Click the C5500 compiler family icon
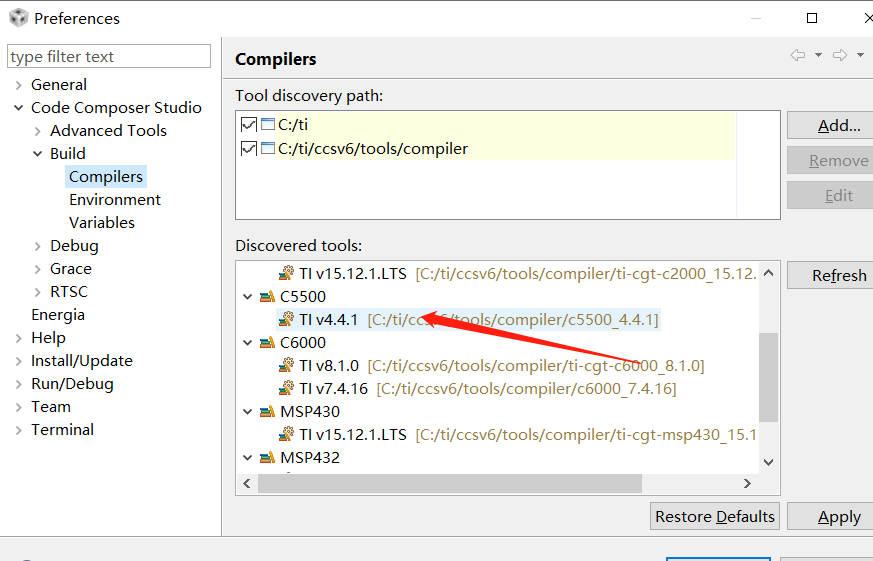 pos(267,297)
